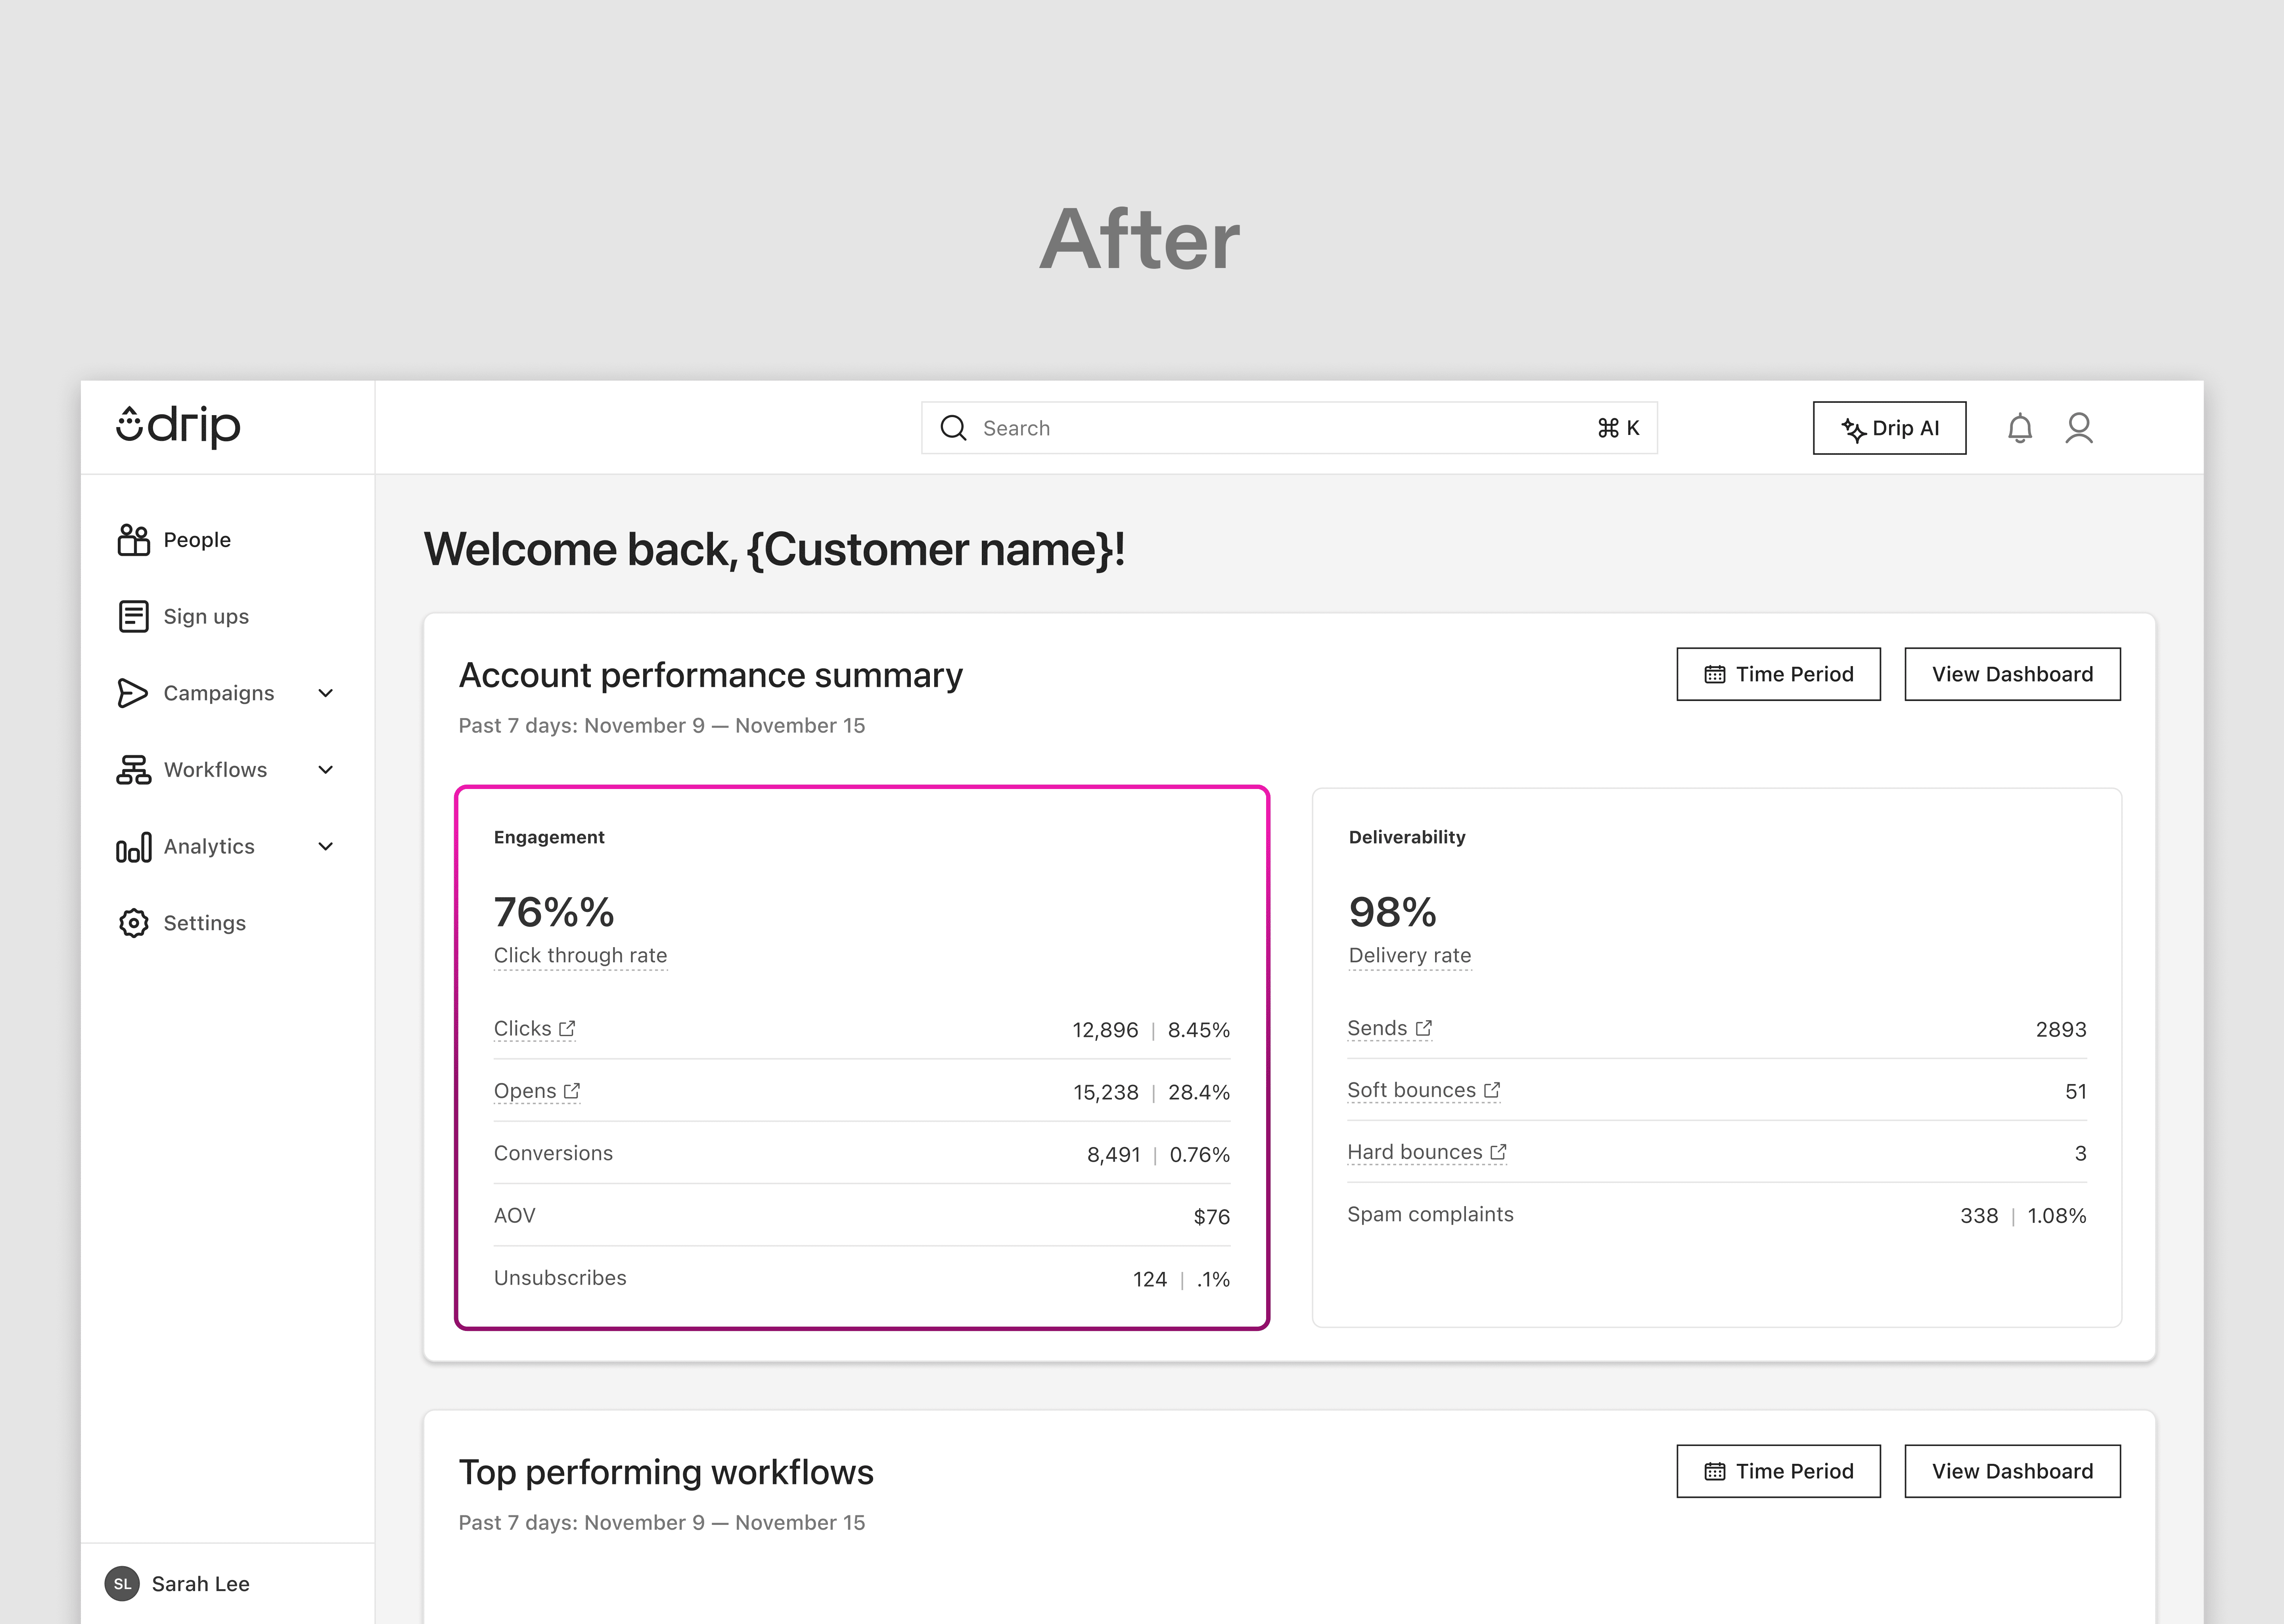Click external link icon beside Sends
The image size is (2284, 1624).
[1424, 1028]
